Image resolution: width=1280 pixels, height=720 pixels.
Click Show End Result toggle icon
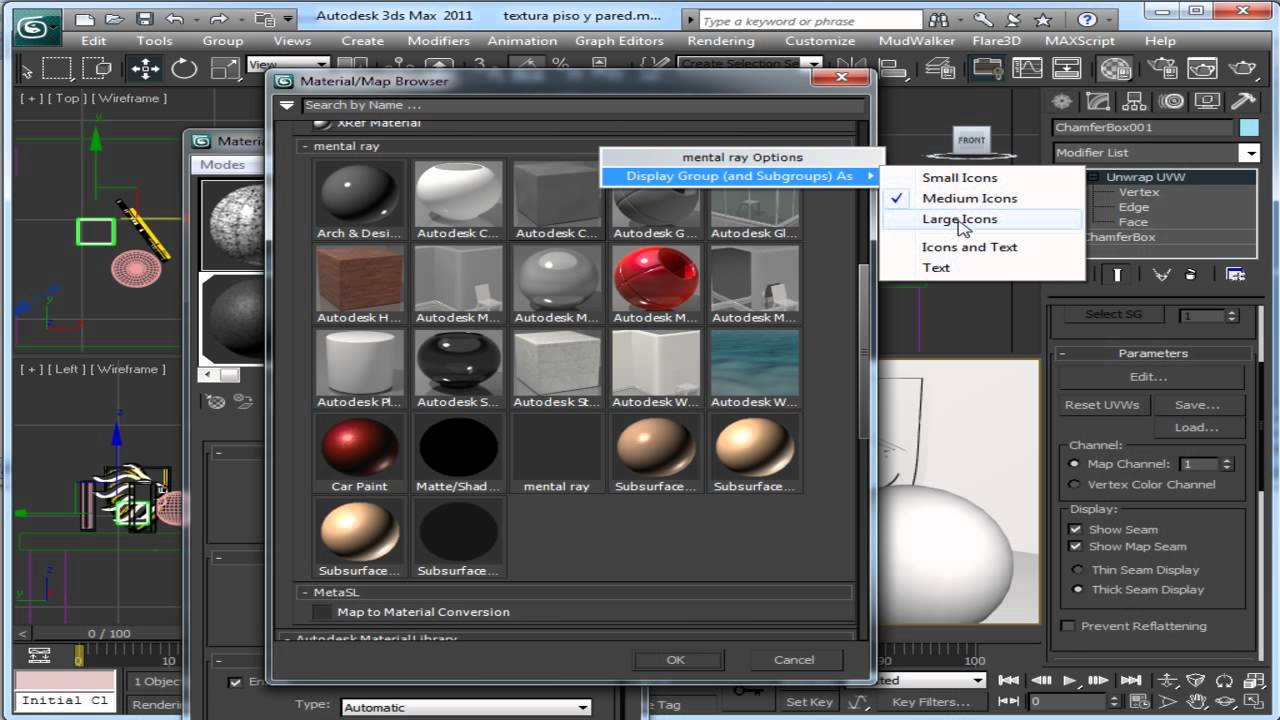(x=1118, y=275)
